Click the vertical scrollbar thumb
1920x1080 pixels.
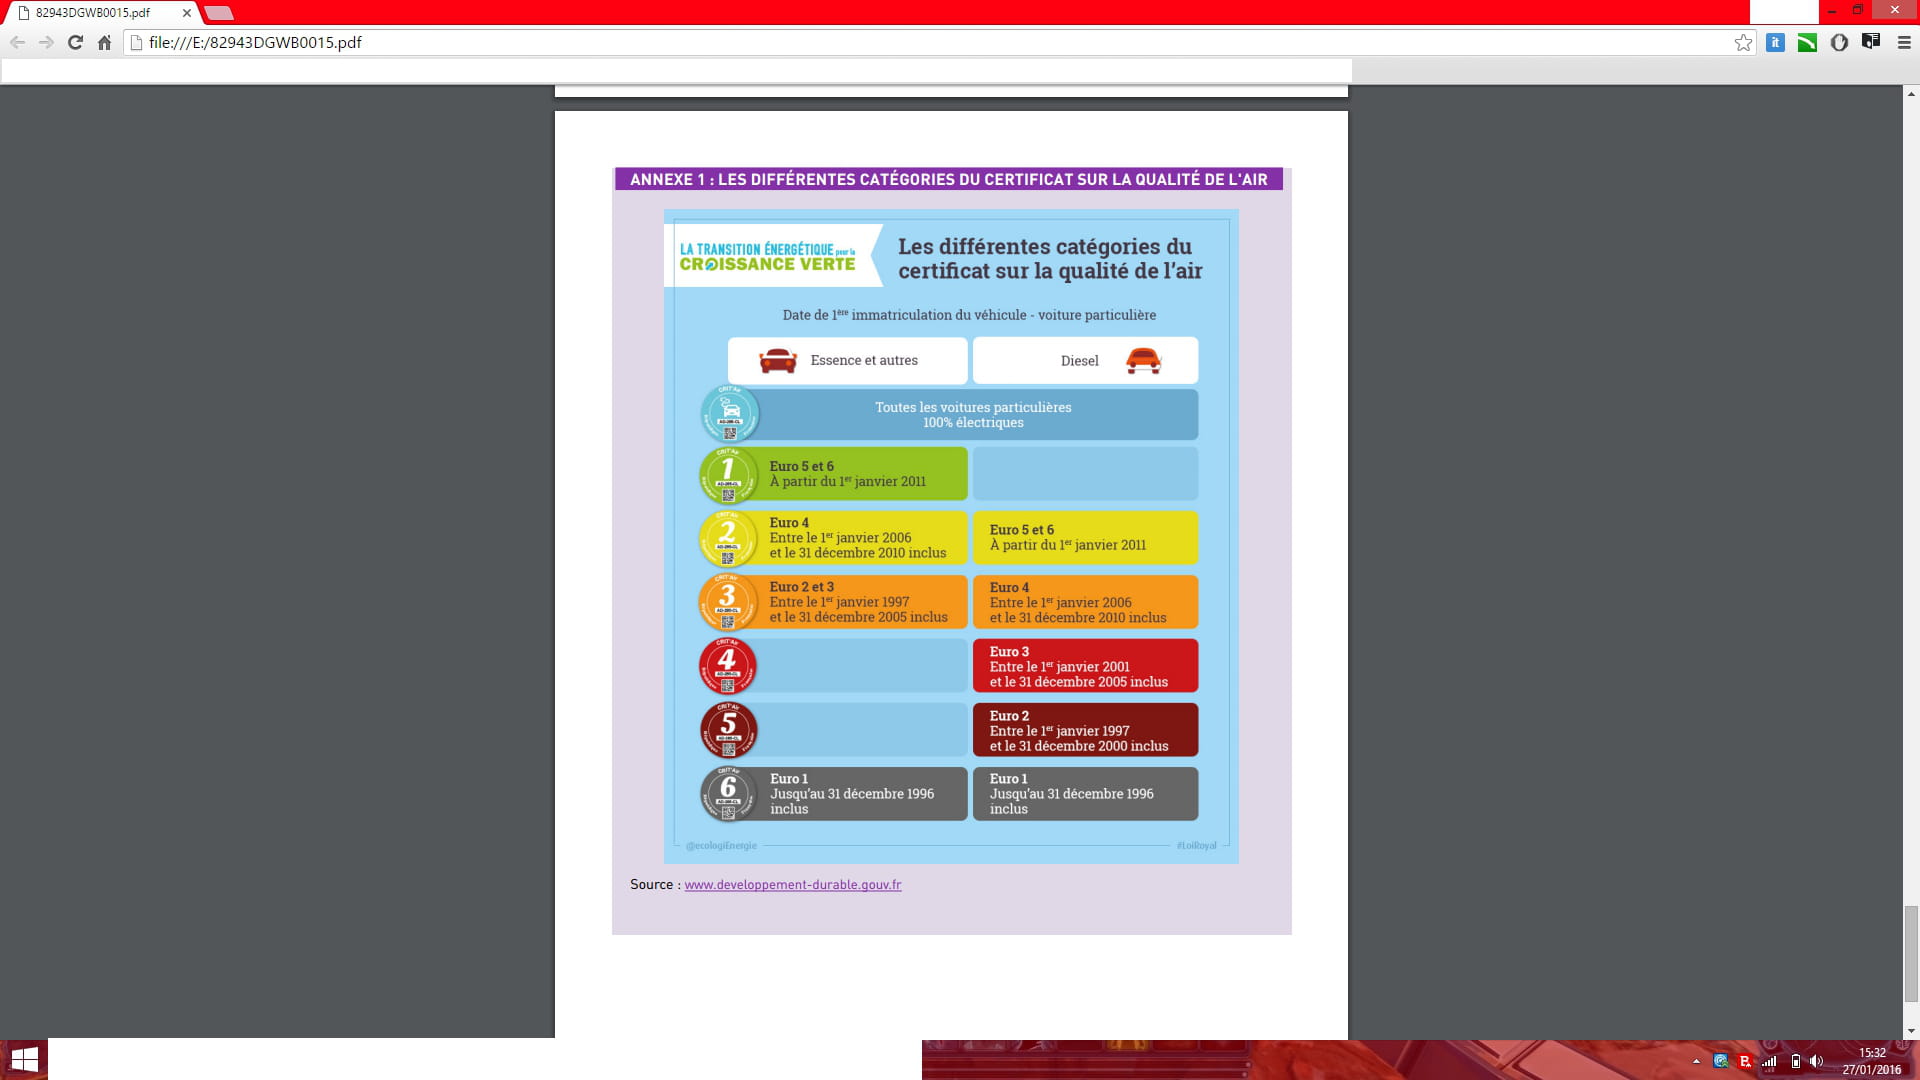(x=1911, y=953)
